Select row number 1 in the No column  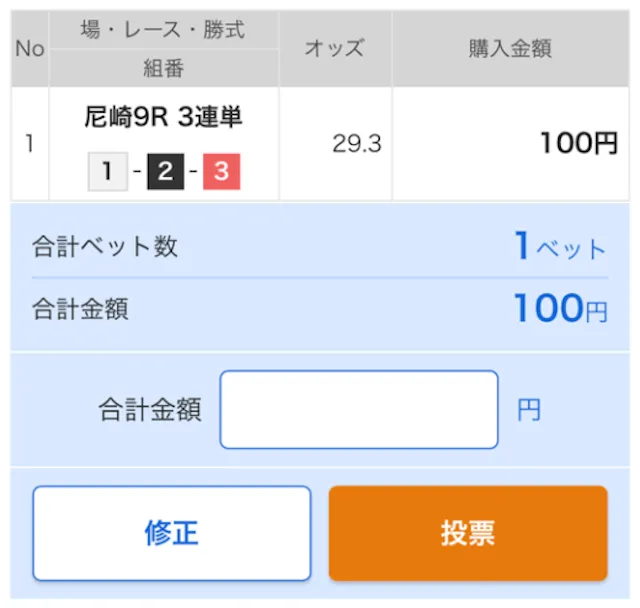(x=30, y=144)
